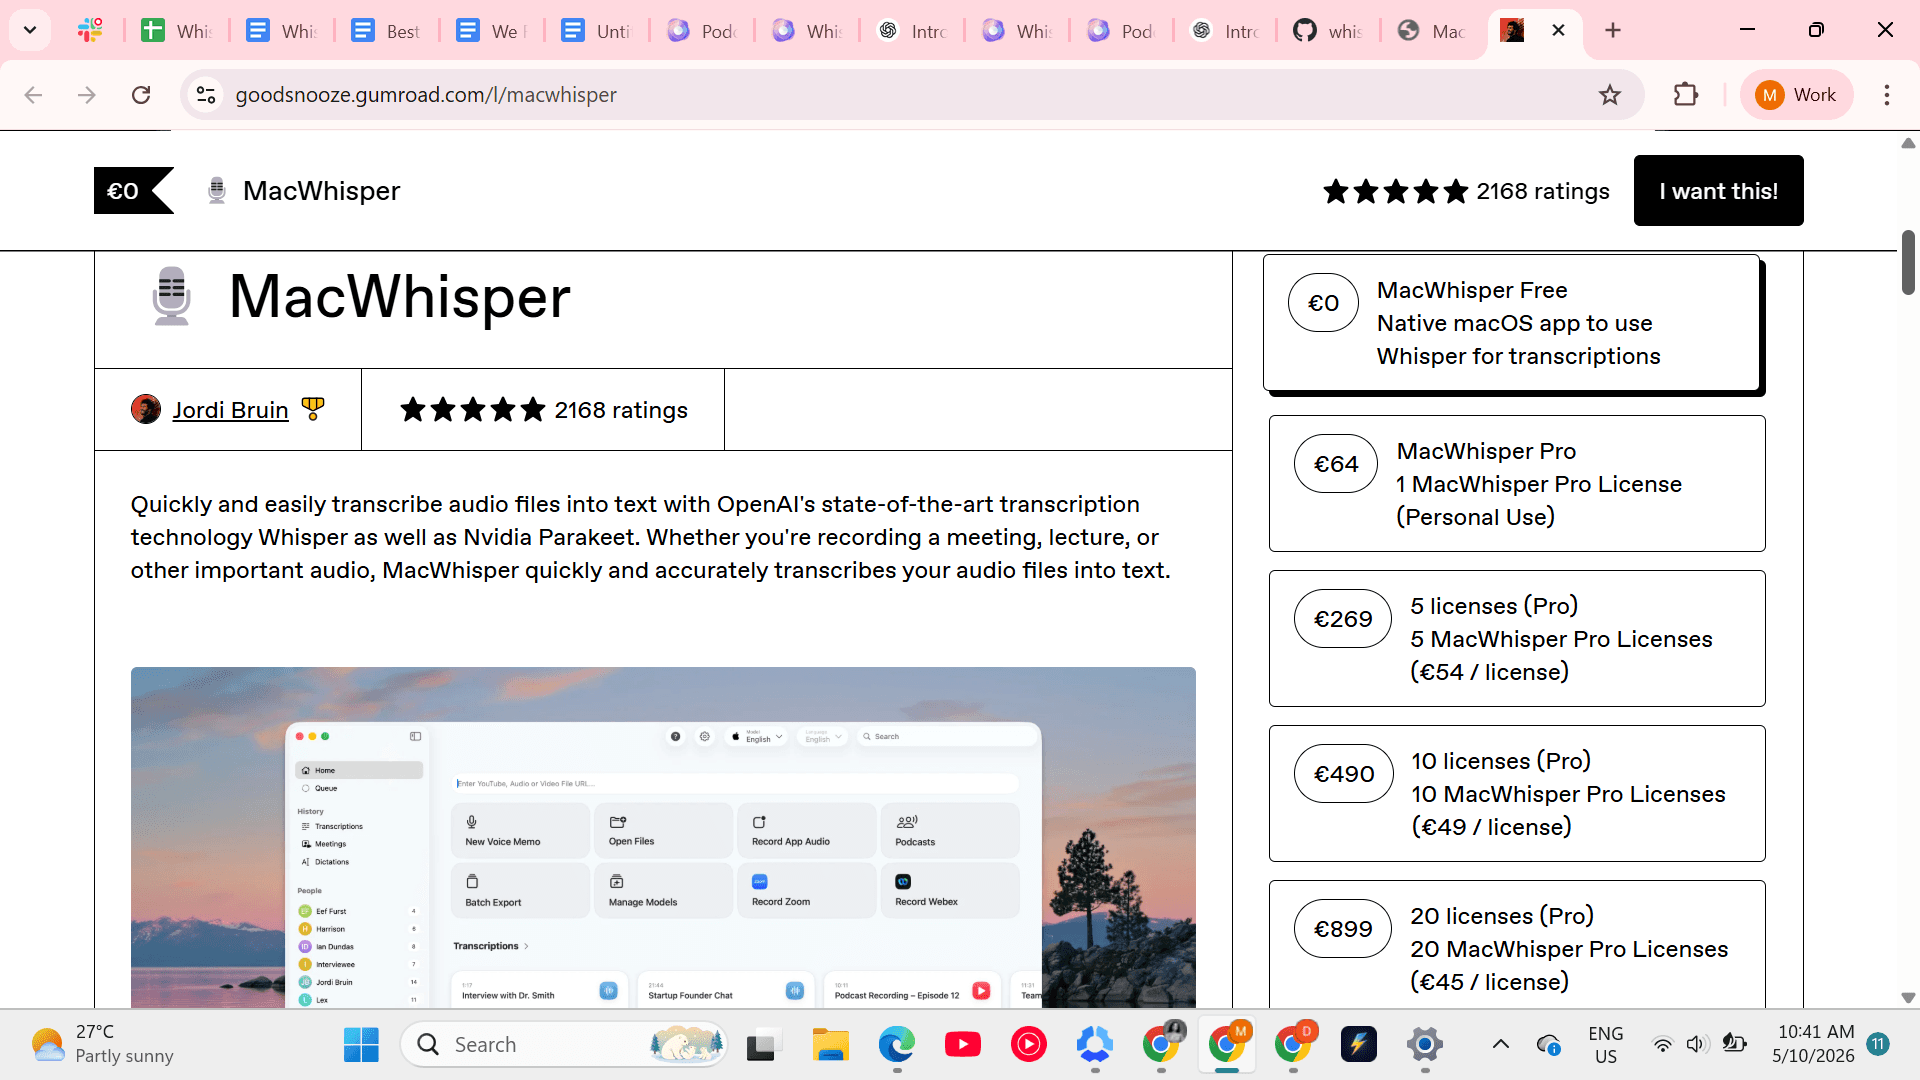Go back to the previous page

pos(33,95)
